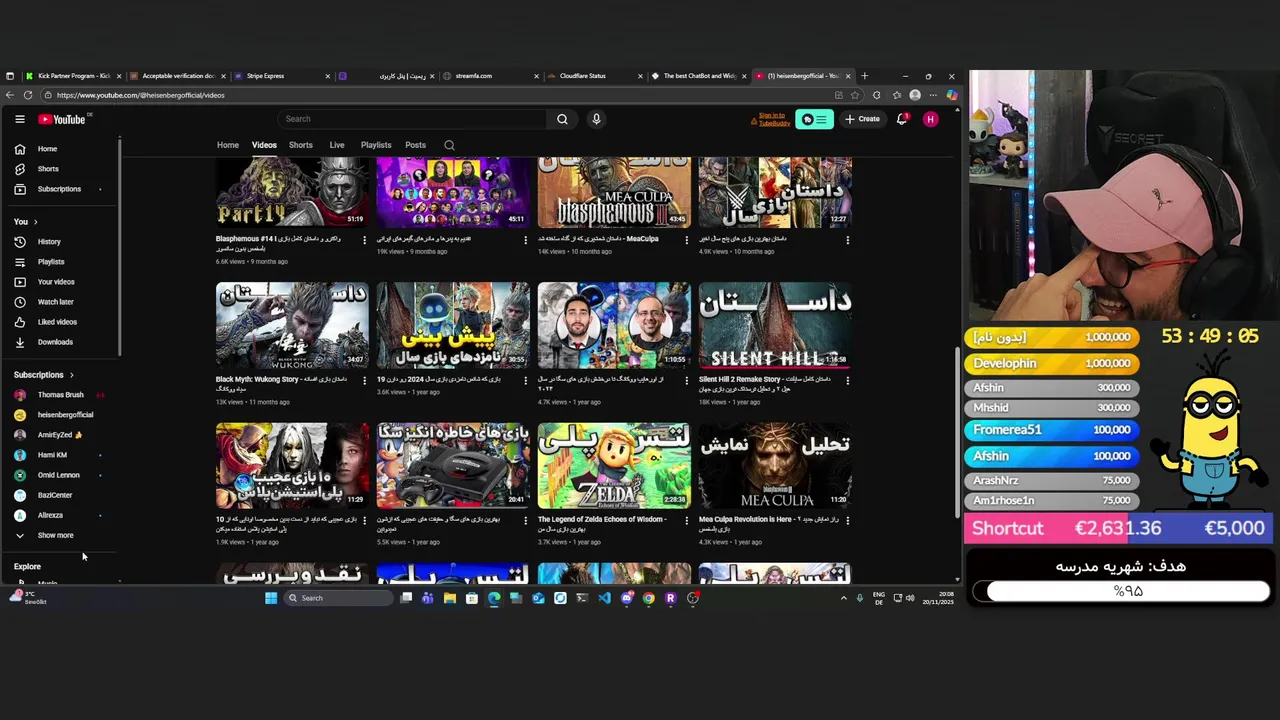Click the YouTube logo

tap(62, 119)
